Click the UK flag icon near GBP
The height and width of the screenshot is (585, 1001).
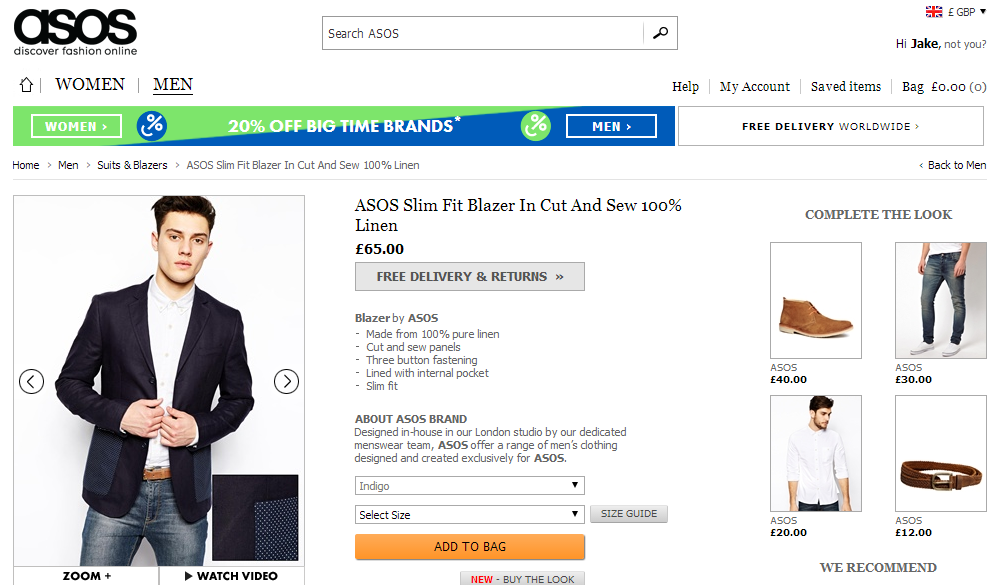coord(932,11)
